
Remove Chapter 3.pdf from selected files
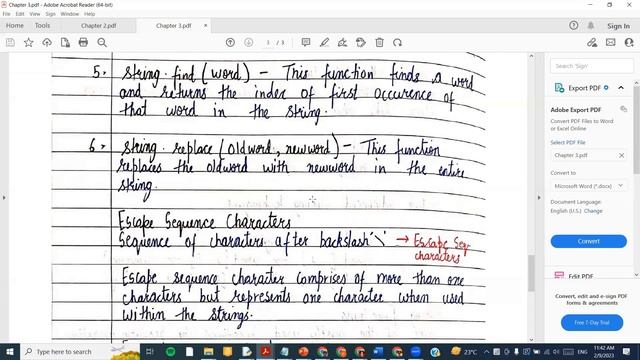[621, 156]
